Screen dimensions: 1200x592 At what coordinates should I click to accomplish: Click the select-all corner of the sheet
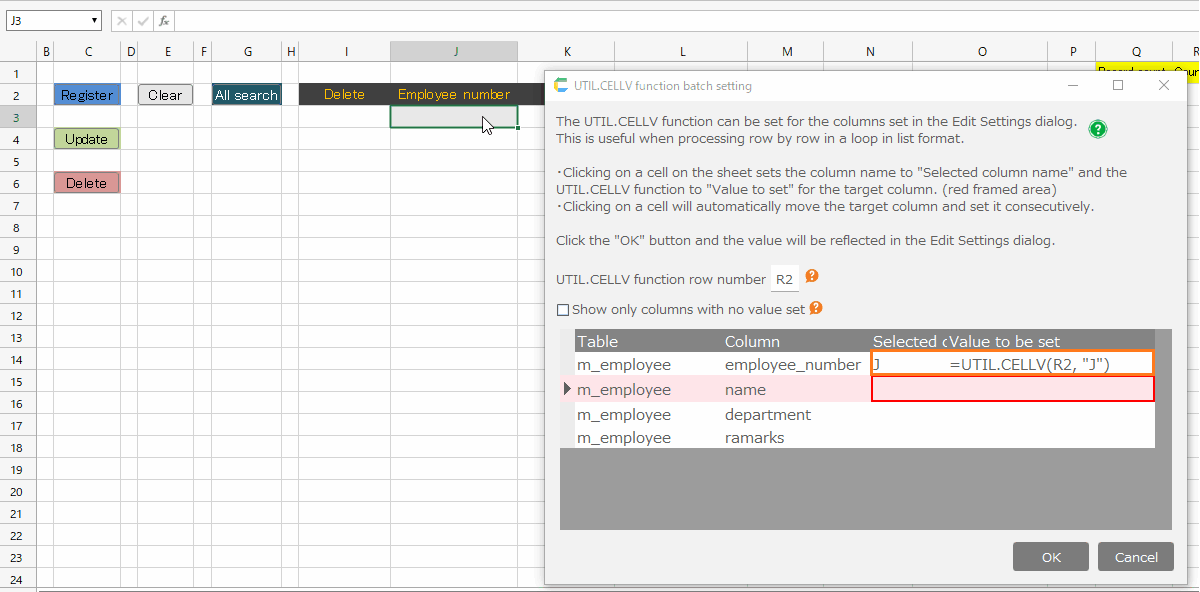17,51
